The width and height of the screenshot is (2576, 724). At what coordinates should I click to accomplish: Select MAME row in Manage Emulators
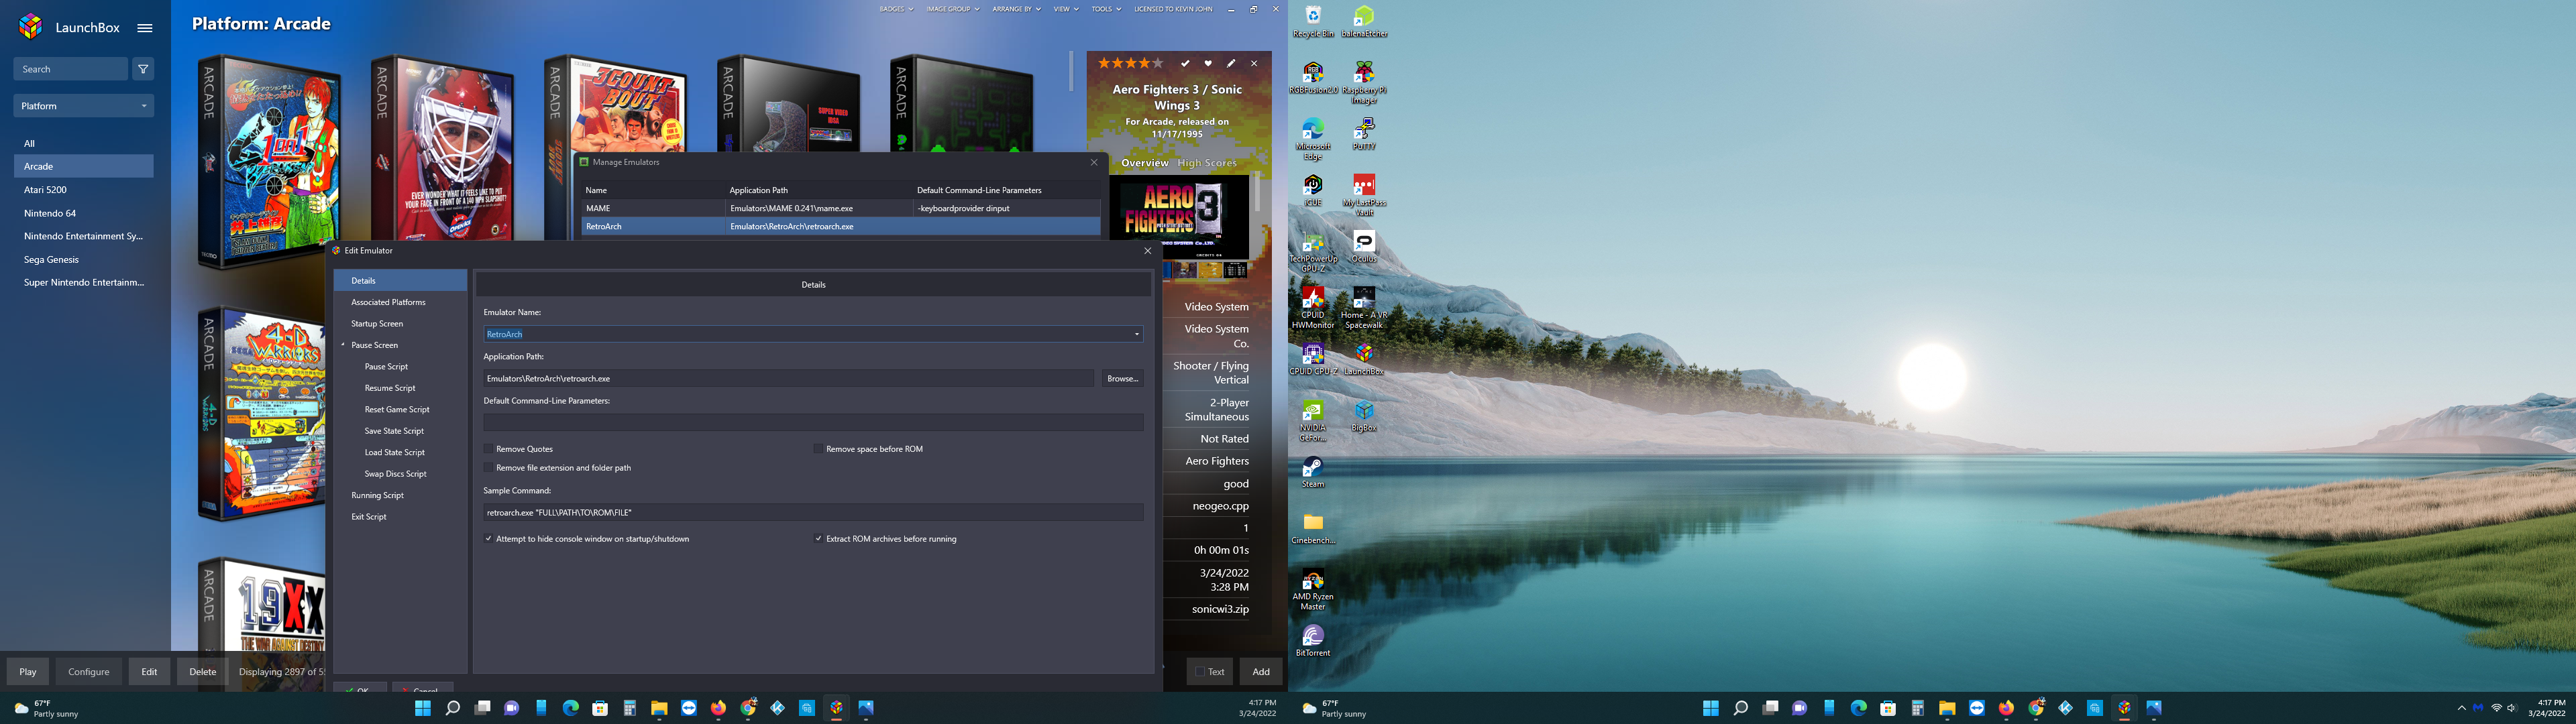tap(840, 208)
